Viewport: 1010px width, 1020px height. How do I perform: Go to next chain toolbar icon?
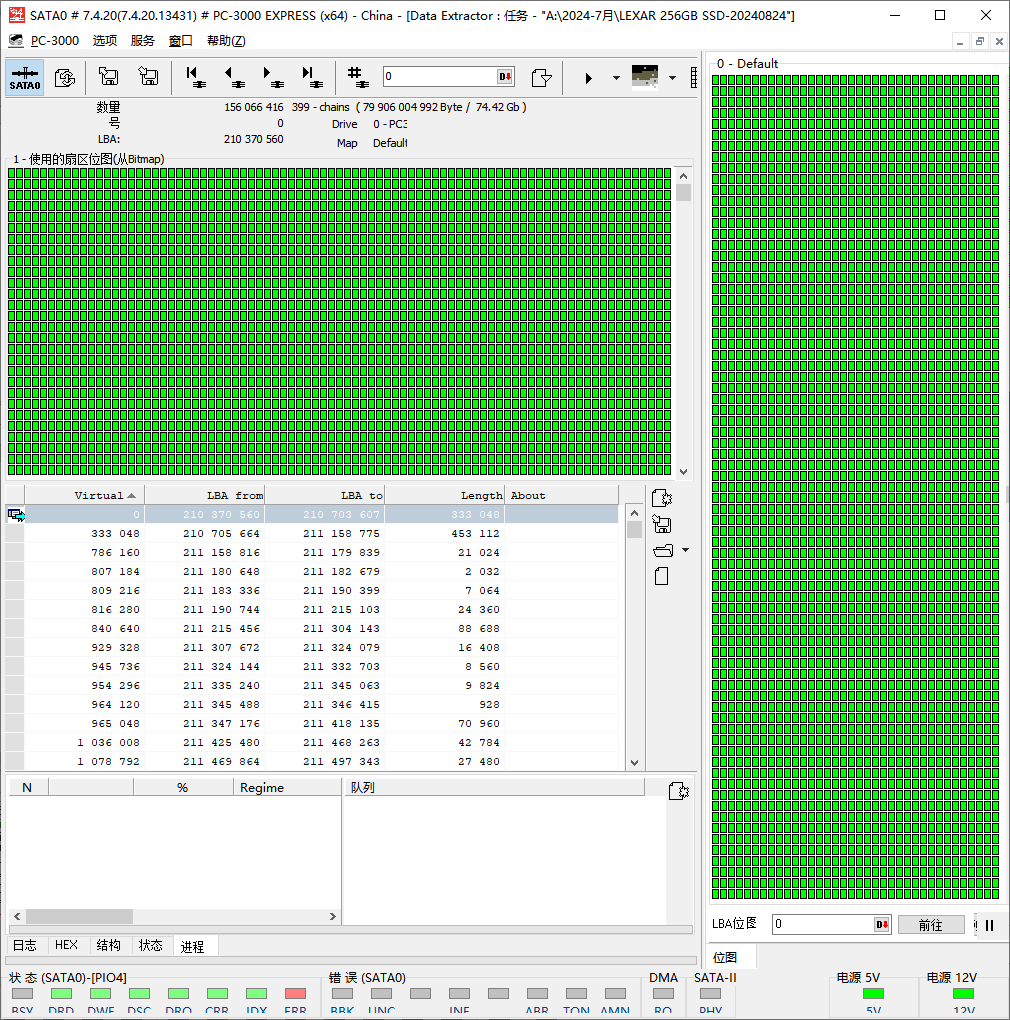tap(273, 77)
